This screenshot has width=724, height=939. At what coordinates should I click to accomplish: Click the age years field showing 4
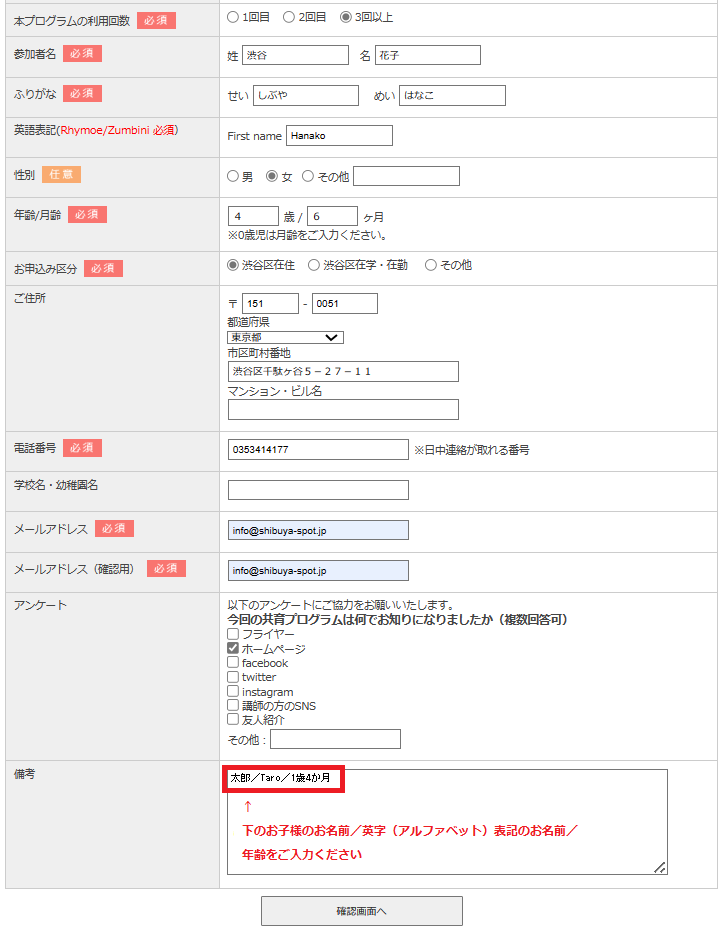(253, 216)
